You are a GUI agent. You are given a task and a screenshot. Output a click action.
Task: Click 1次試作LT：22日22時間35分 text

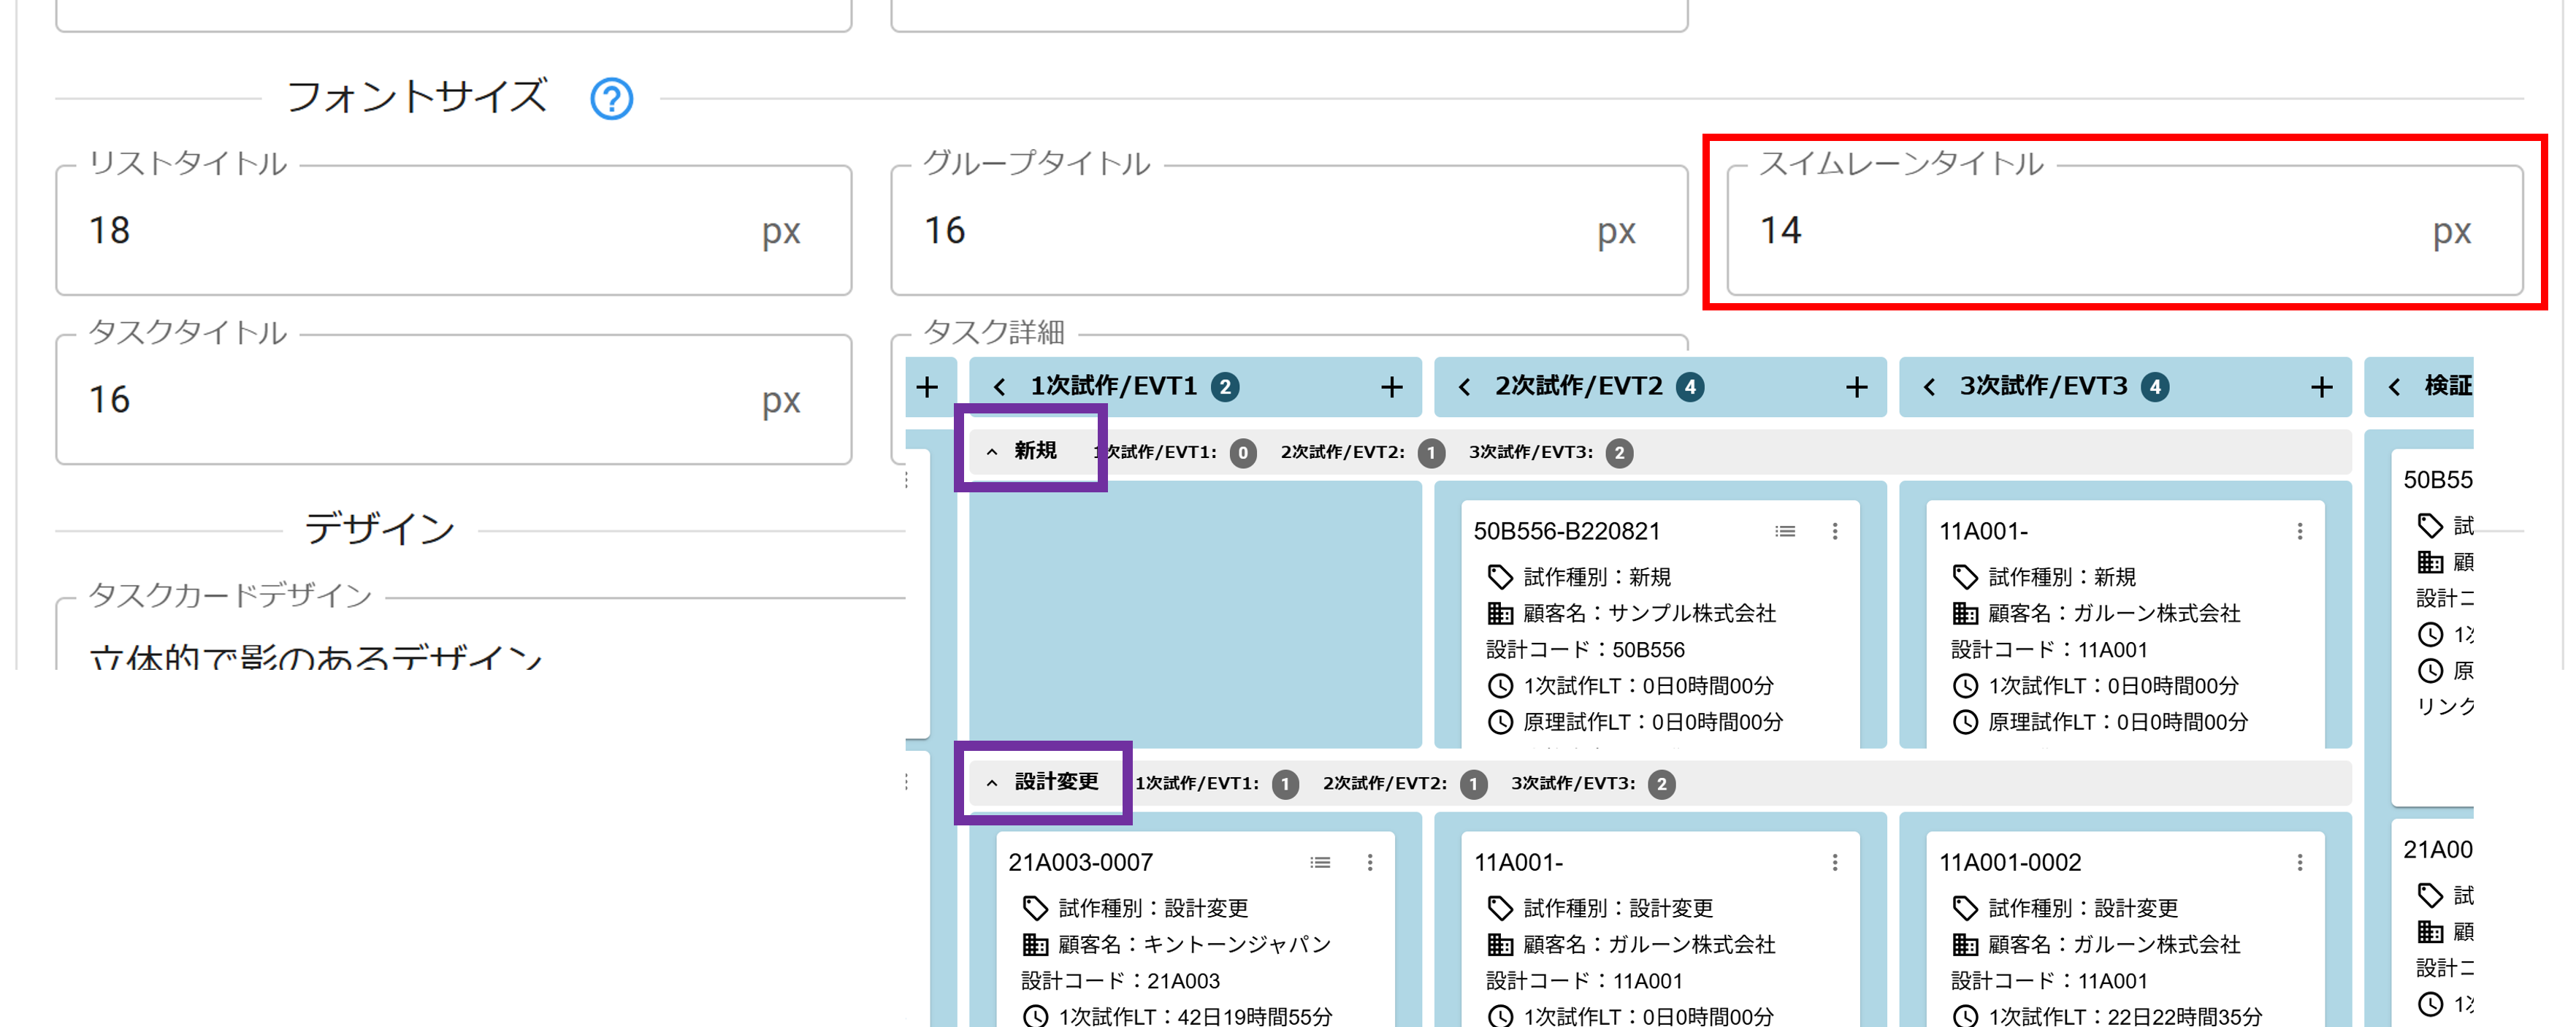[2125, 1016]
